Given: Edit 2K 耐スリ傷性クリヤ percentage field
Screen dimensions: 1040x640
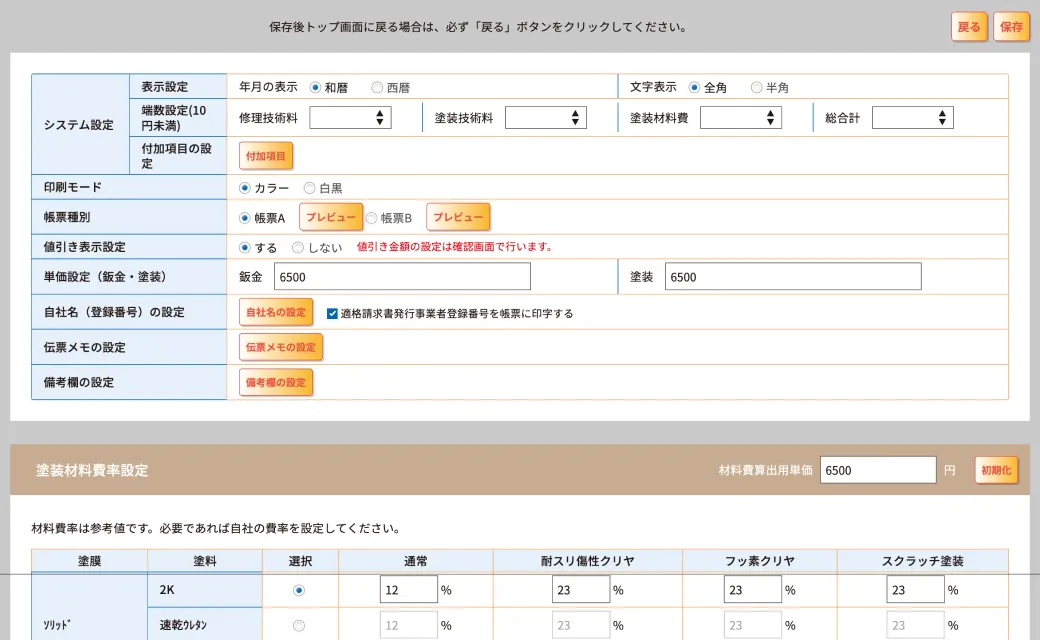Looking at the screenshot, I should [x=580, y=590].
